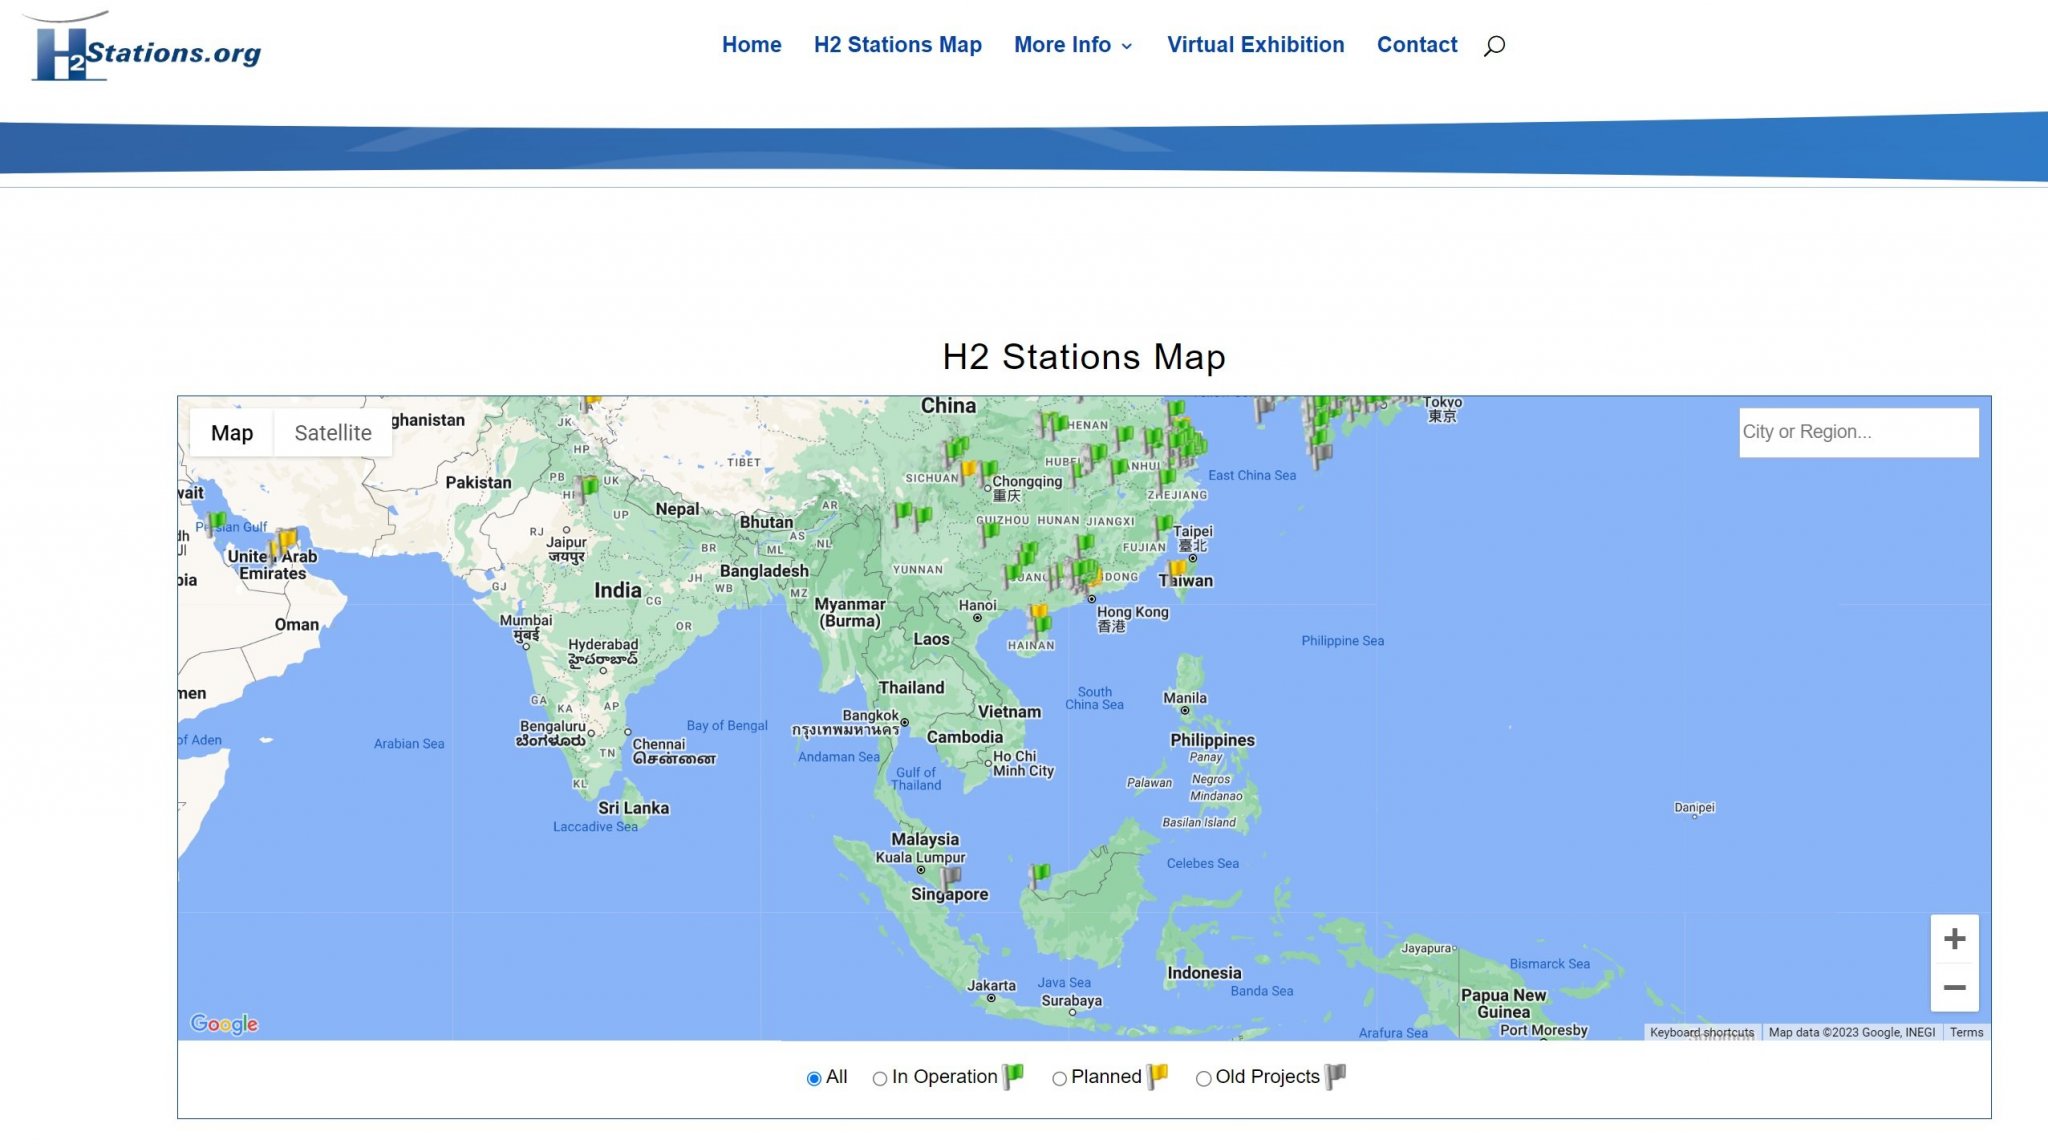Screen dimensions: 2048x1148
Task: Open the H2 Stations Map page
Action: [x=897, y=45]
